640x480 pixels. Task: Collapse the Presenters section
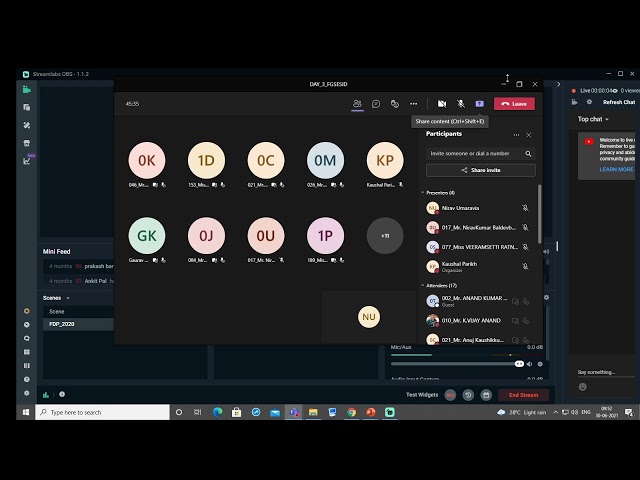[x=423, y=193]
